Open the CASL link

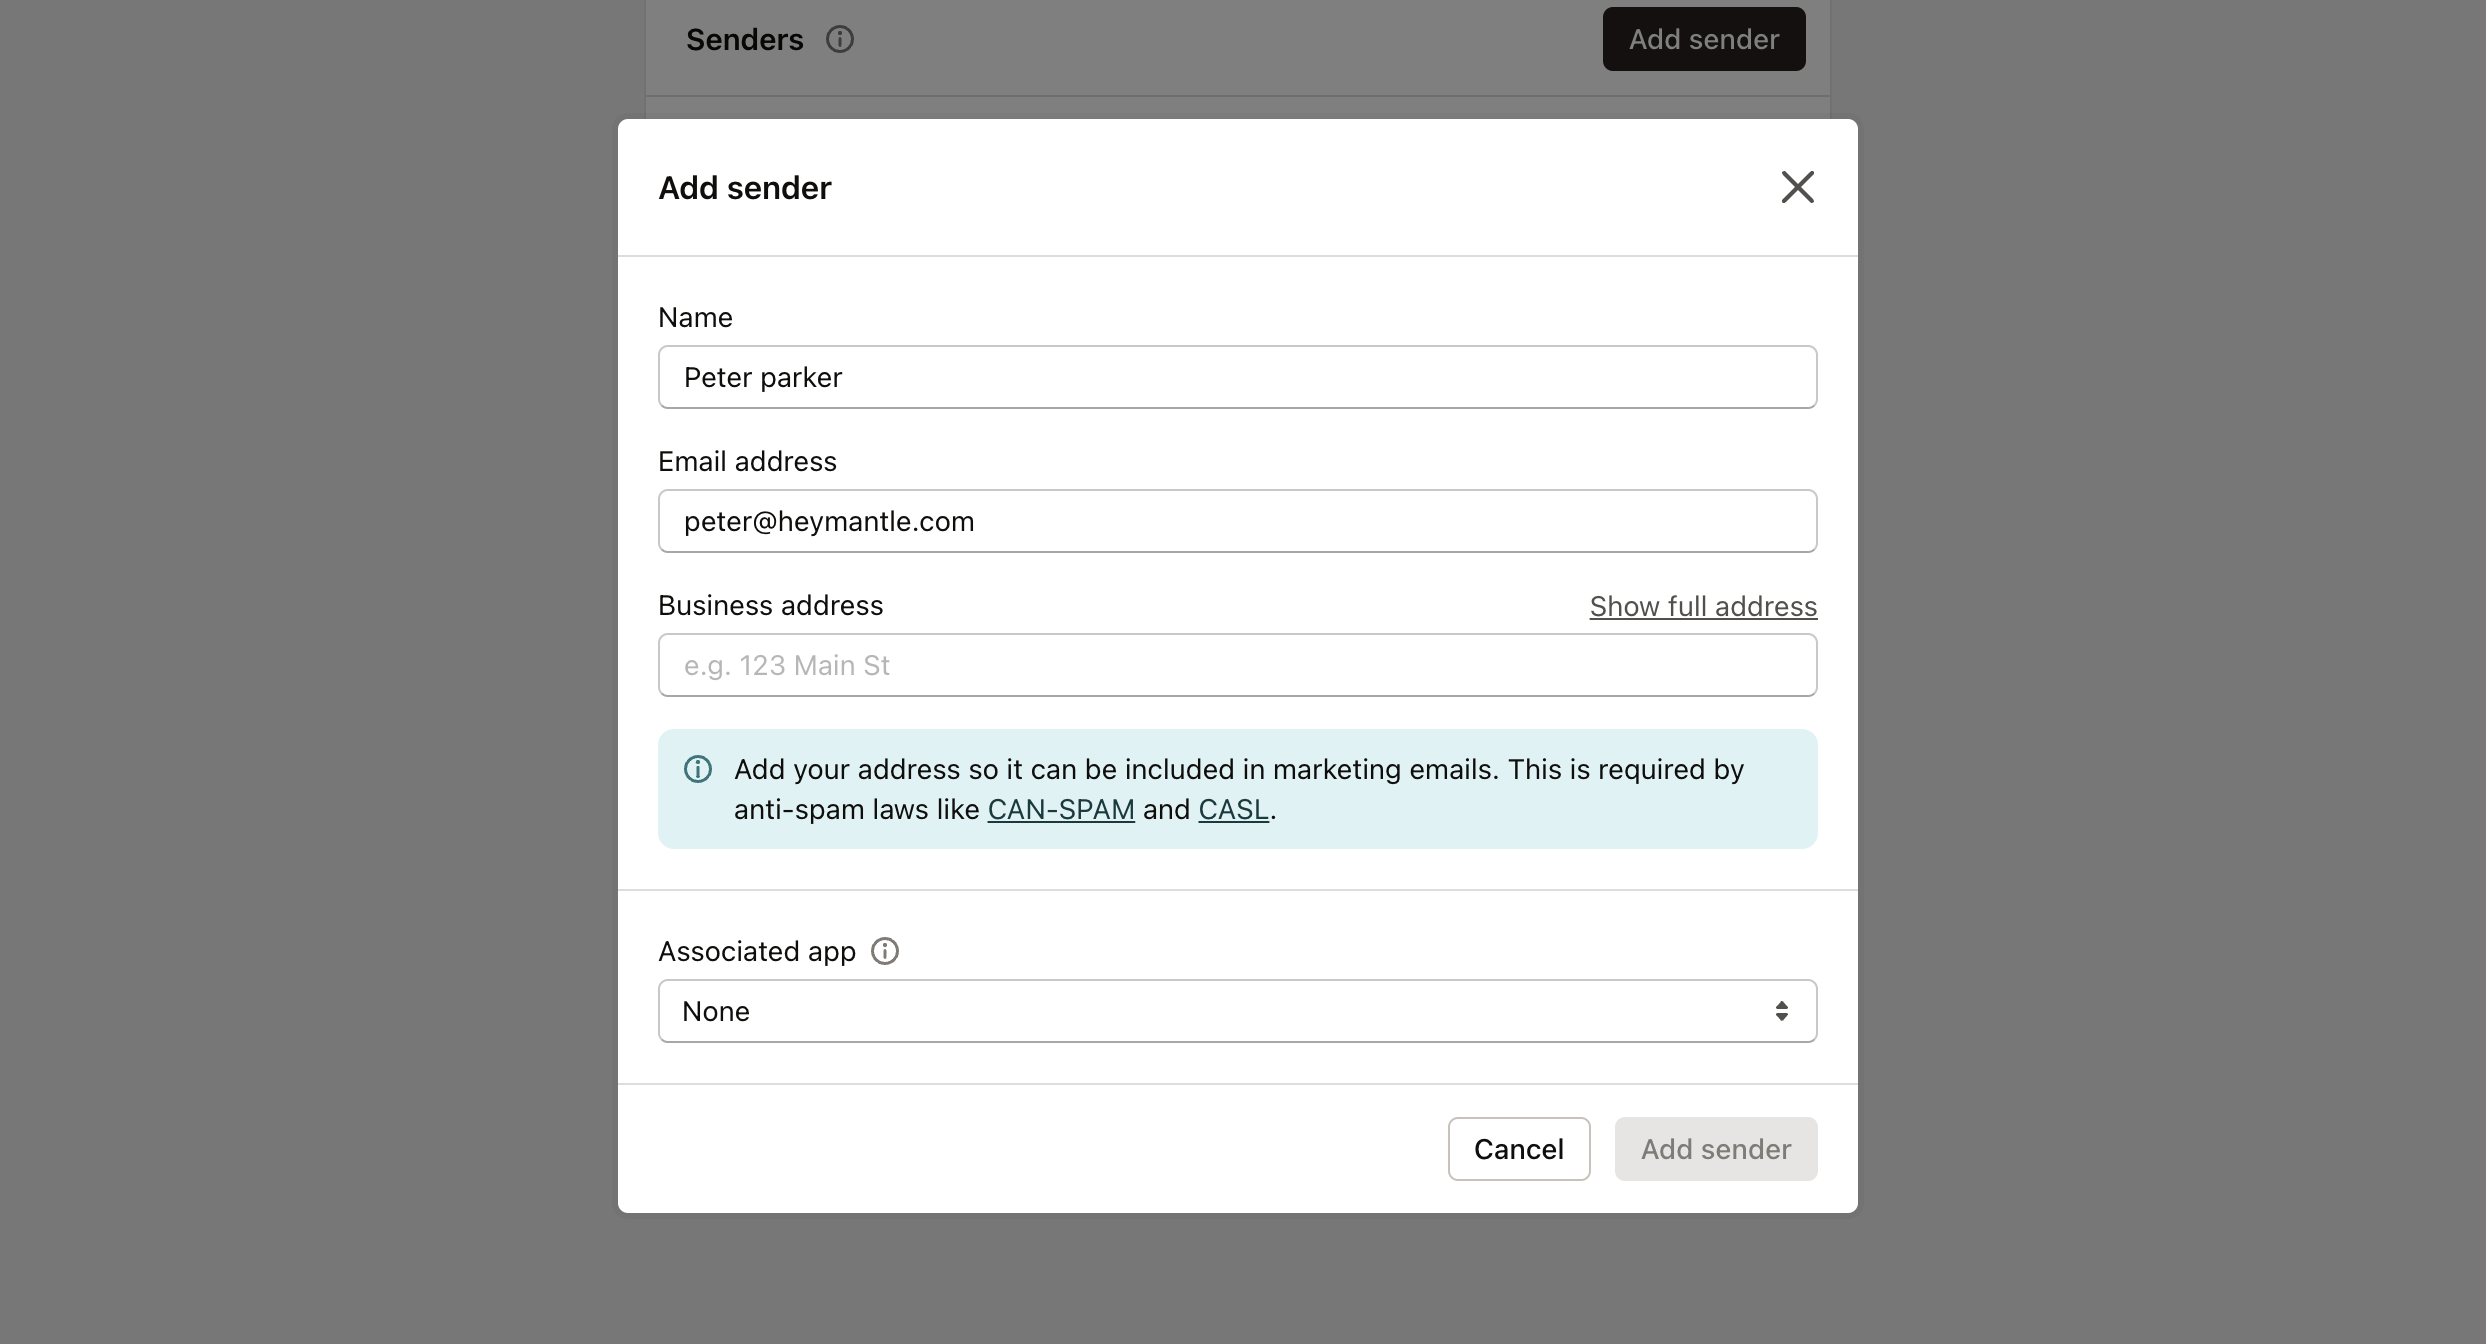point(1233,809)
